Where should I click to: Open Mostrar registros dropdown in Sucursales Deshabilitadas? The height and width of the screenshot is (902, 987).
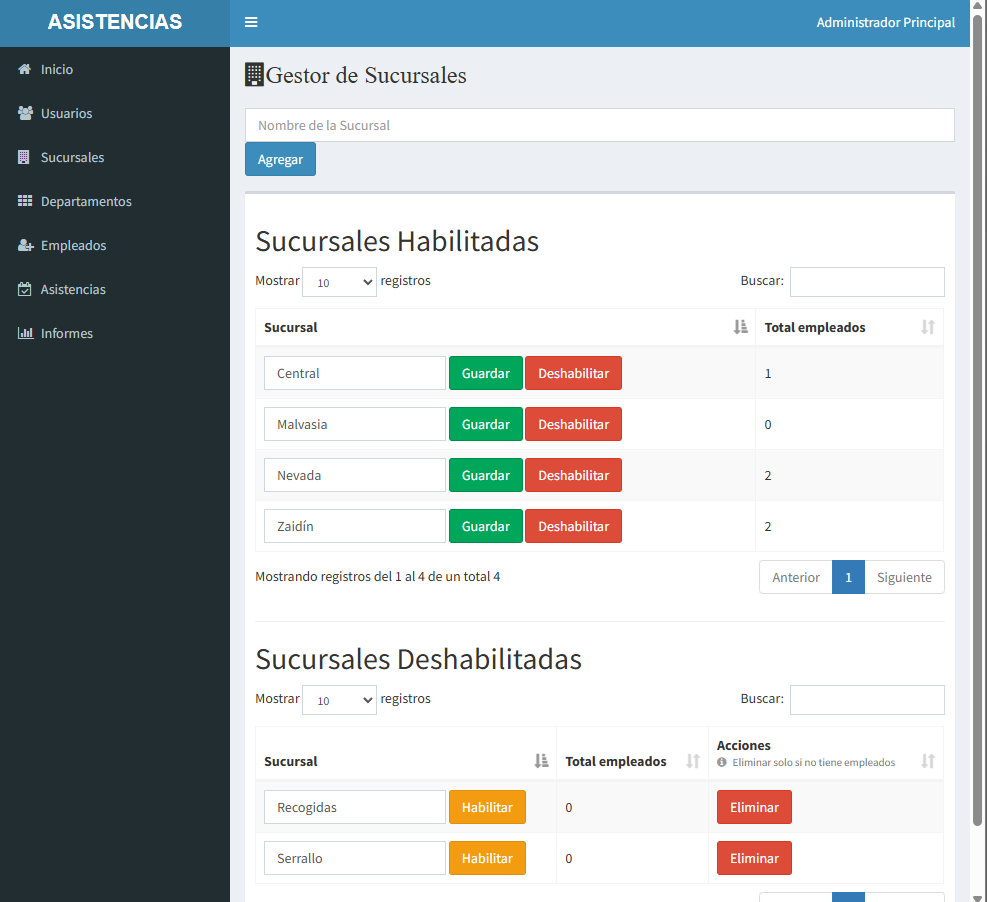[x=339, y=700]
